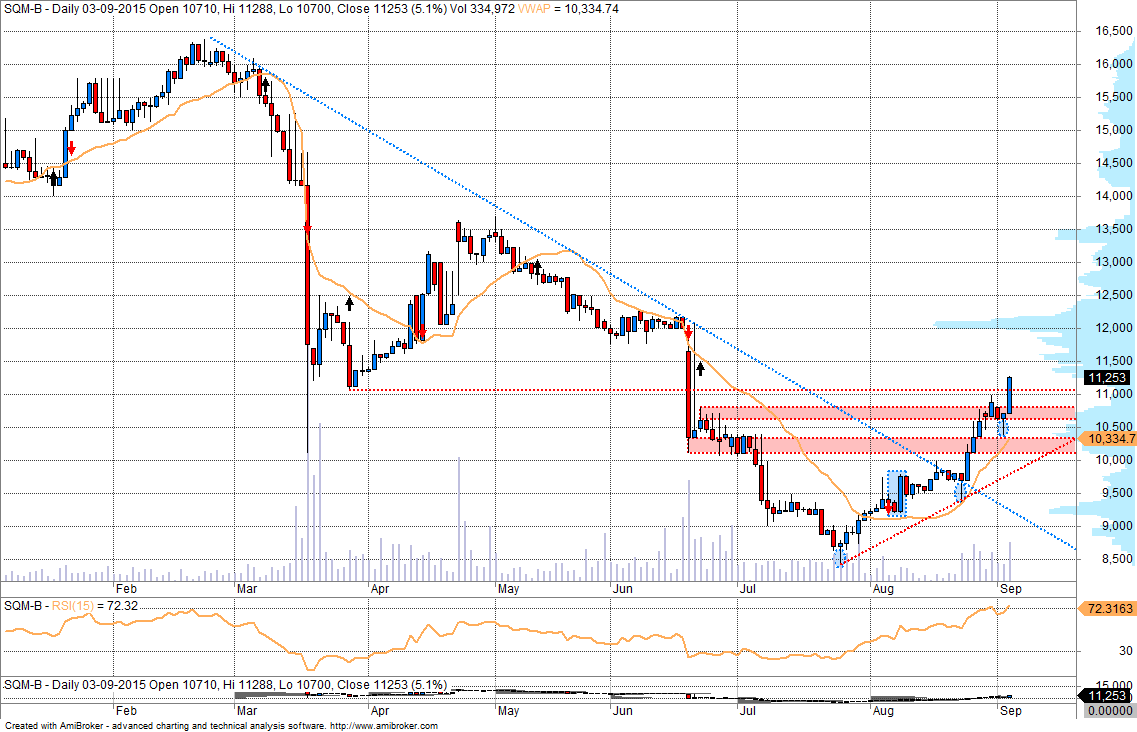Screen dimensions: 1137x732
Task: Select the black up arrow in early May
Action: click(537, 266)
